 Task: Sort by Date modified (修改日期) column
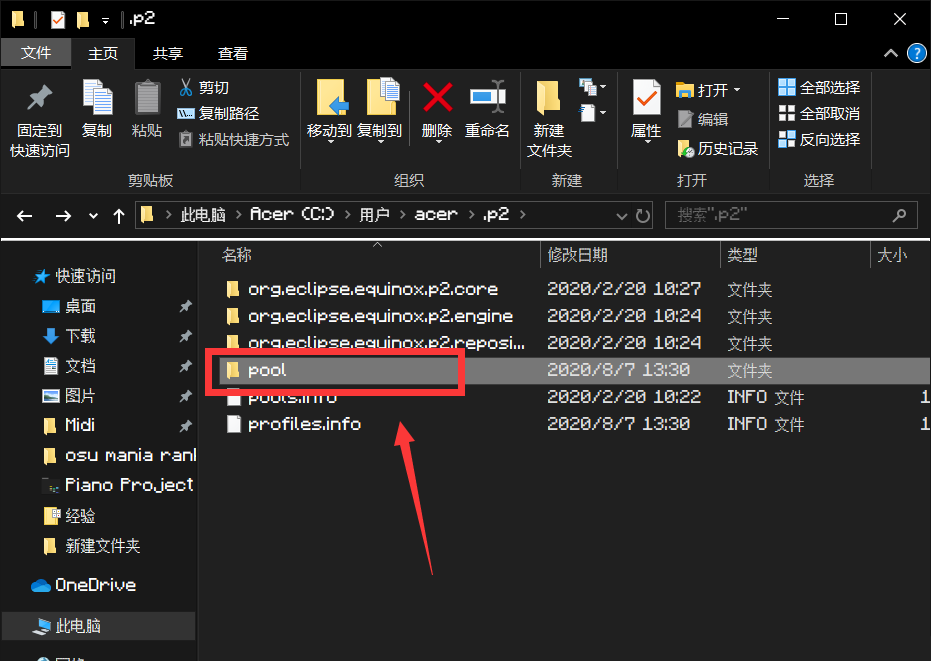tap(578, 255)
